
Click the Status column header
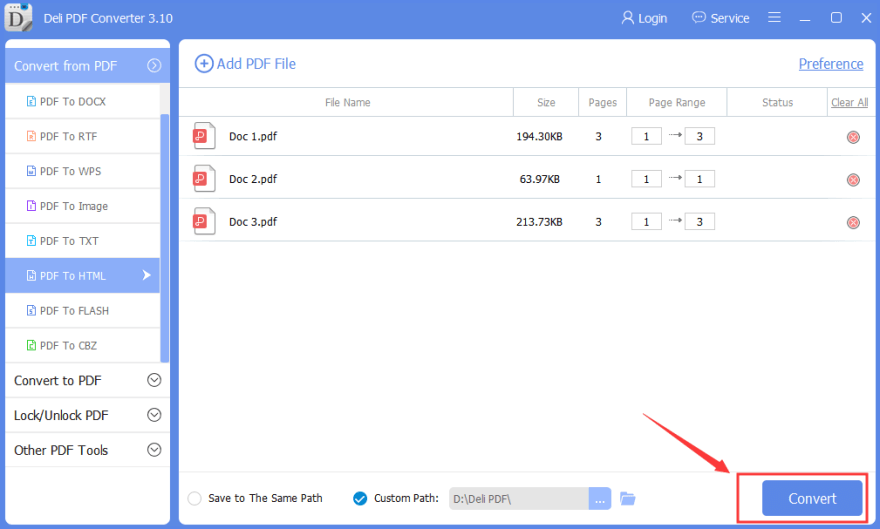click(x=777, y=102)
